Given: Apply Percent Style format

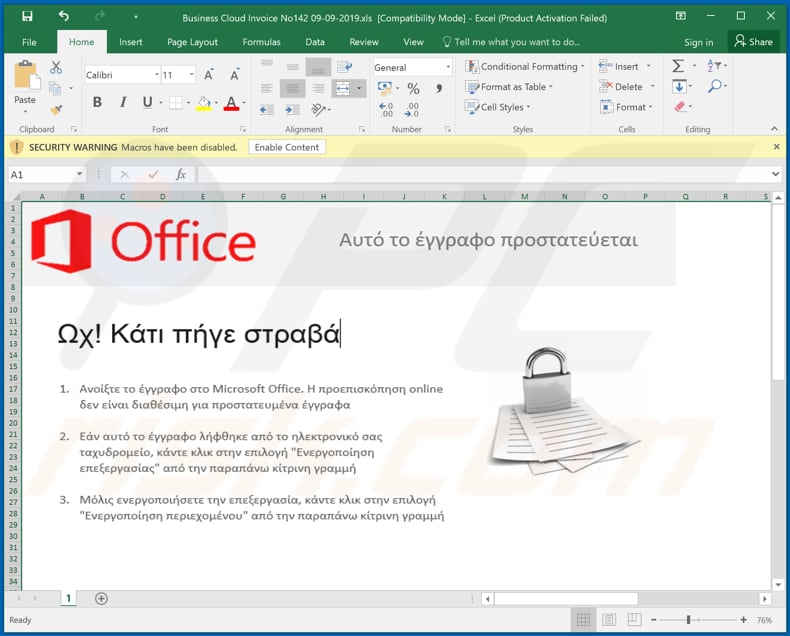Looking at the screenshot, I should tap(413, 89).
